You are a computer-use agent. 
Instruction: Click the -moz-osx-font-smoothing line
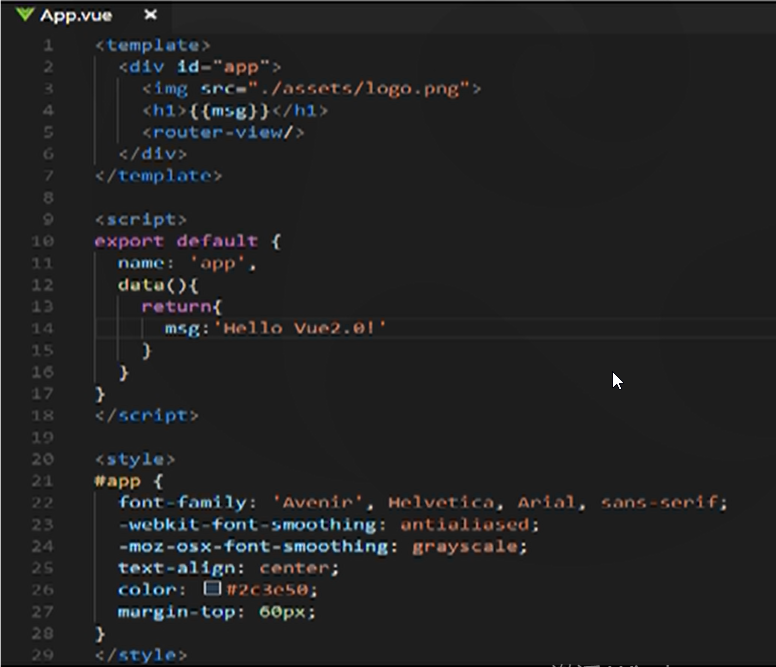pyautogui.click(x=323, y=546)
